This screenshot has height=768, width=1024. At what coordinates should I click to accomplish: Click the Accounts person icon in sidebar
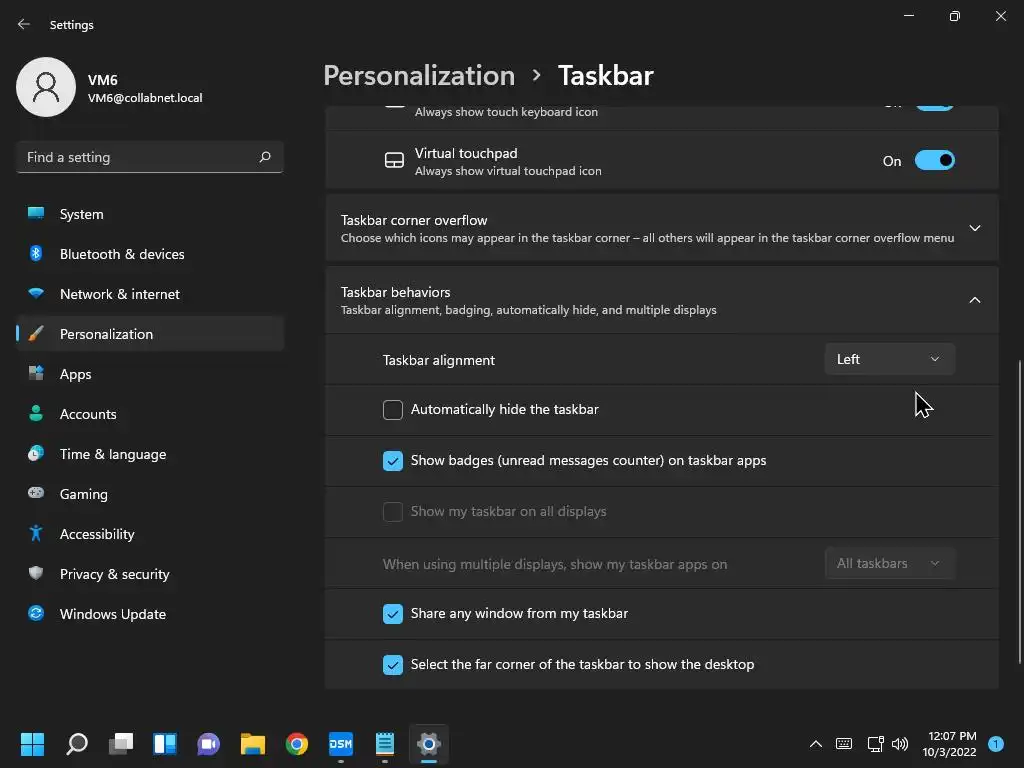[x=36, y=413]
